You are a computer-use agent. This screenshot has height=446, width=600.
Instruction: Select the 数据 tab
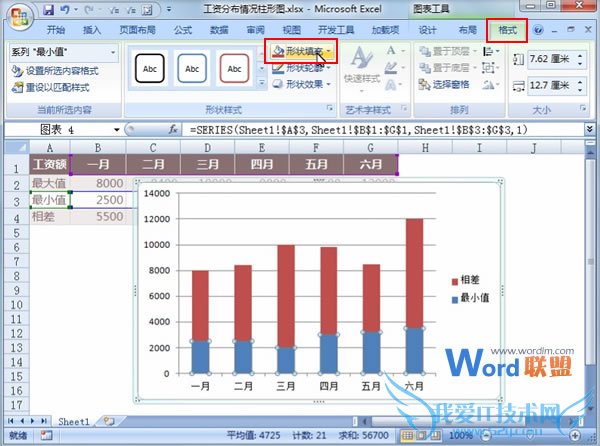219,30
